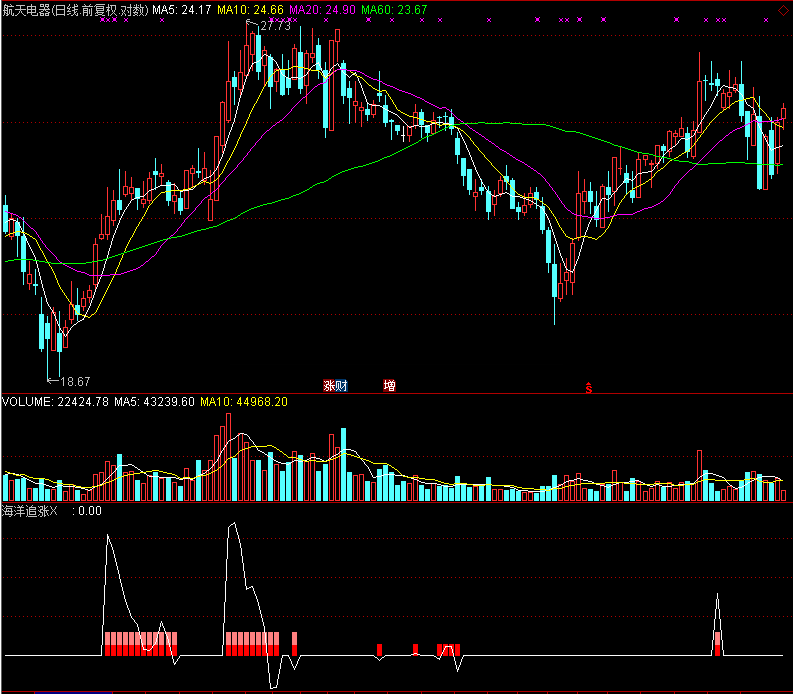
Task: Click the 涨财 event marker
Action: (335, 385)
